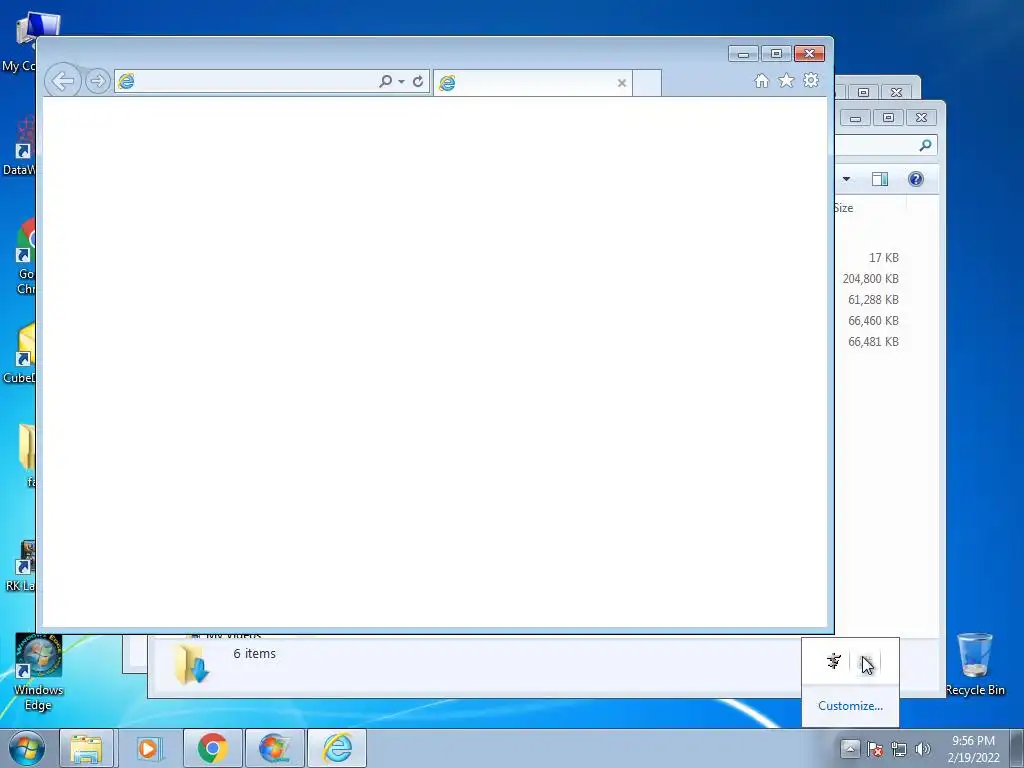Open Favorites with the star icon
The width and height of the screenshot is (1024, 768).
[786, 81]
